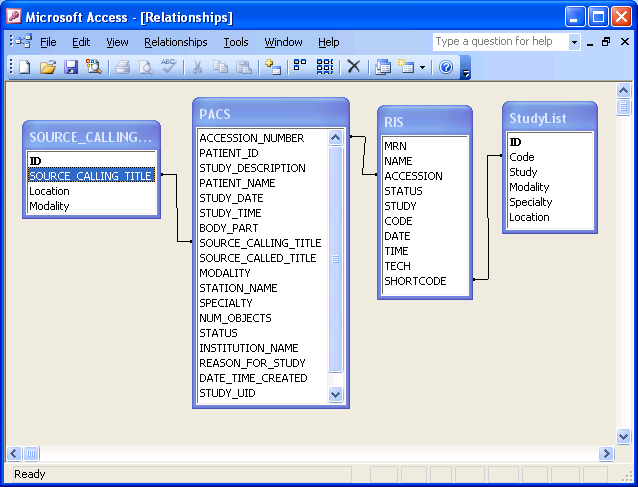Select BODY_PART field in PACS

point(229,228)
